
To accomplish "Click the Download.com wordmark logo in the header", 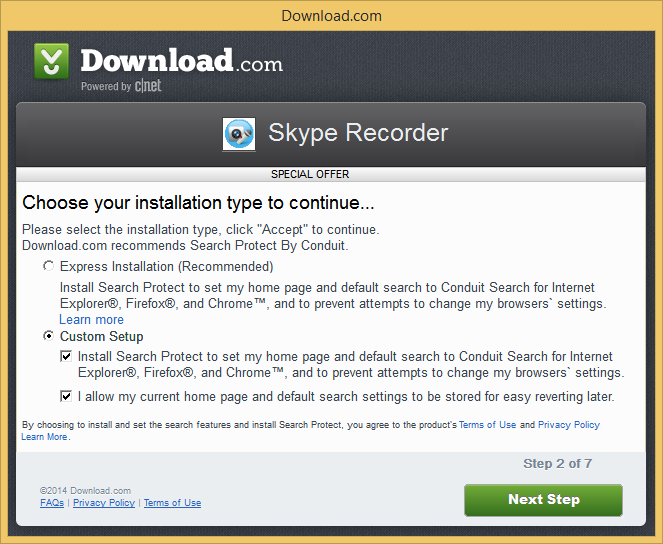I will tap(182, 61).
